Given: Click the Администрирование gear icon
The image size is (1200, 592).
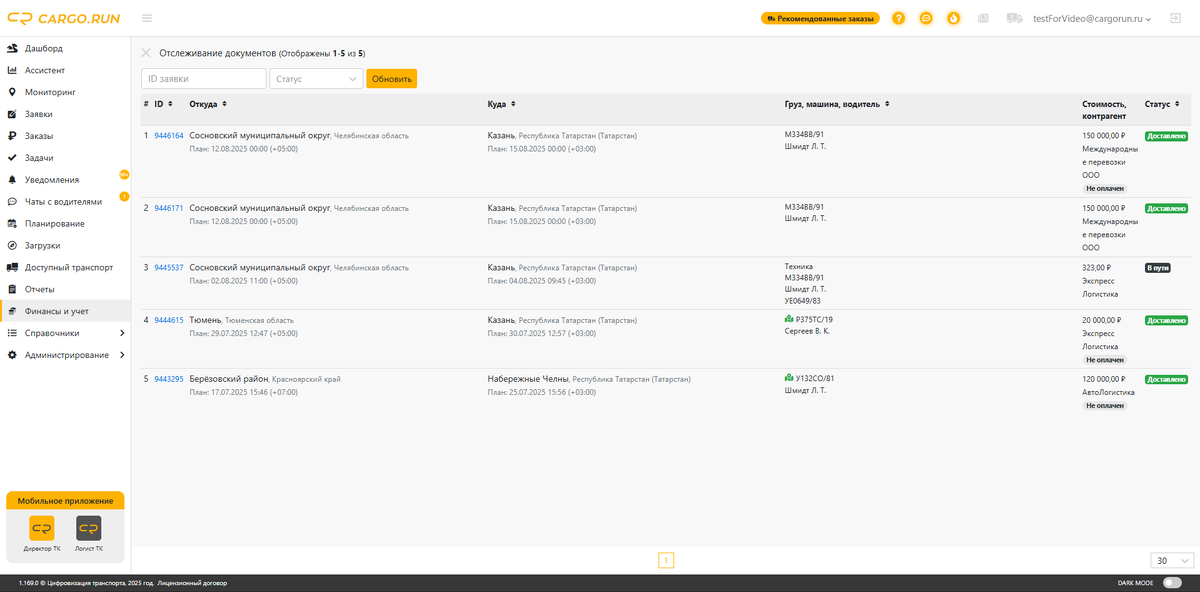Looking at the screenshot, I should click(11, 355).
